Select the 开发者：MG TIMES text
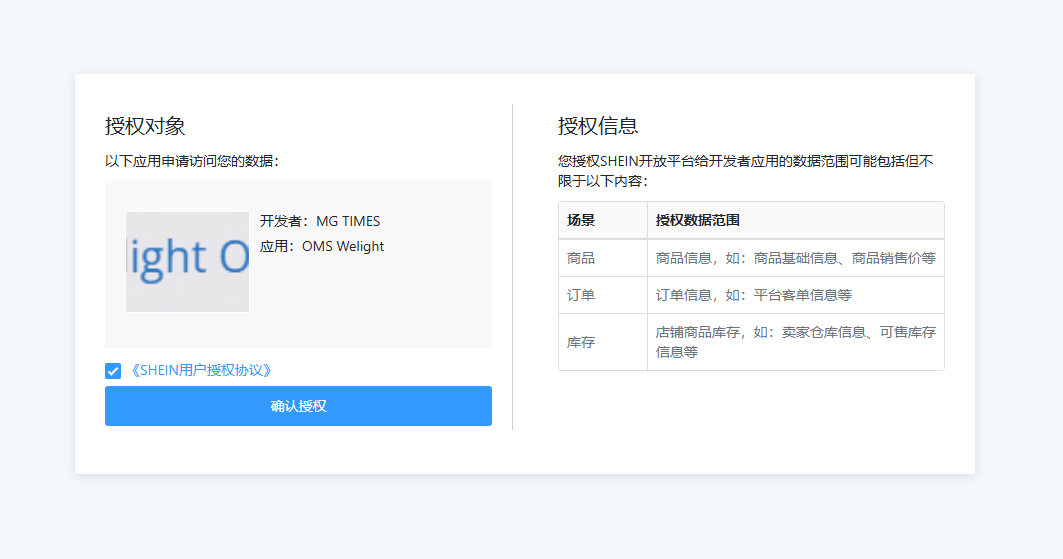1063x559 pixels. (x=320, y=221)
